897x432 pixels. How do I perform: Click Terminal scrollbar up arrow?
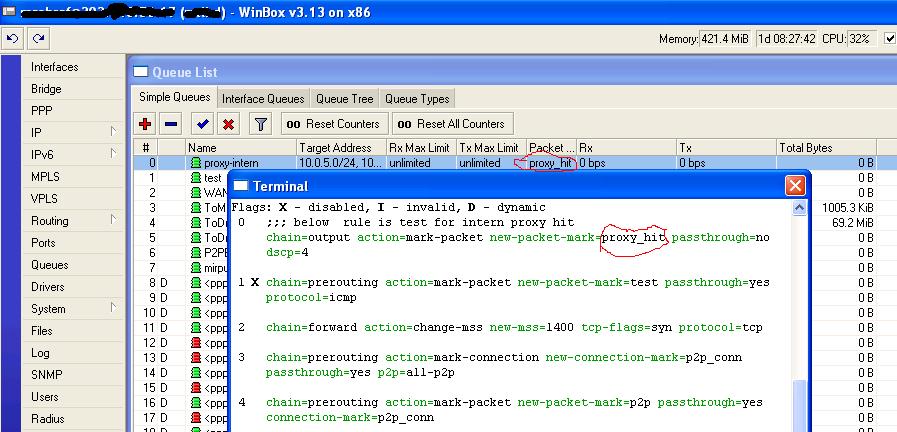(x=800, y=208)
